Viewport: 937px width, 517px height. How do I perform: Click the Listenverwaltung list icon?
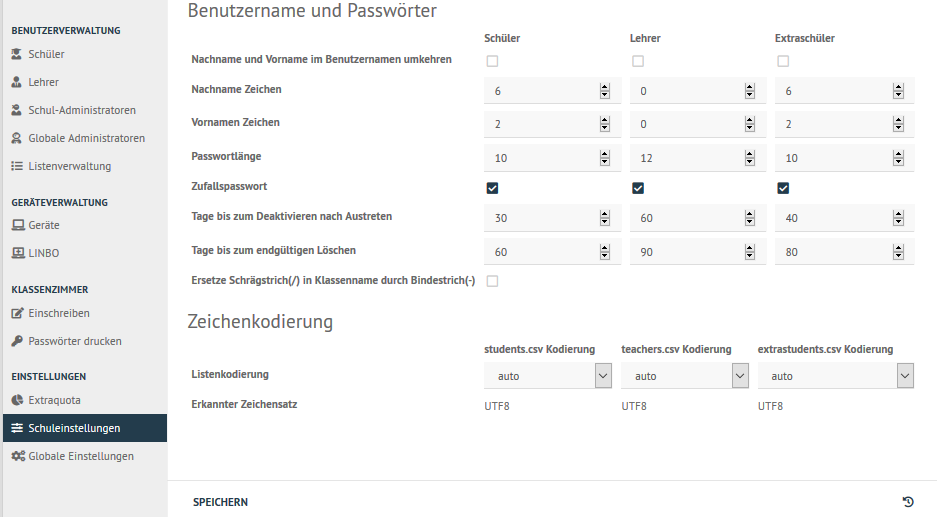[17, 166]
